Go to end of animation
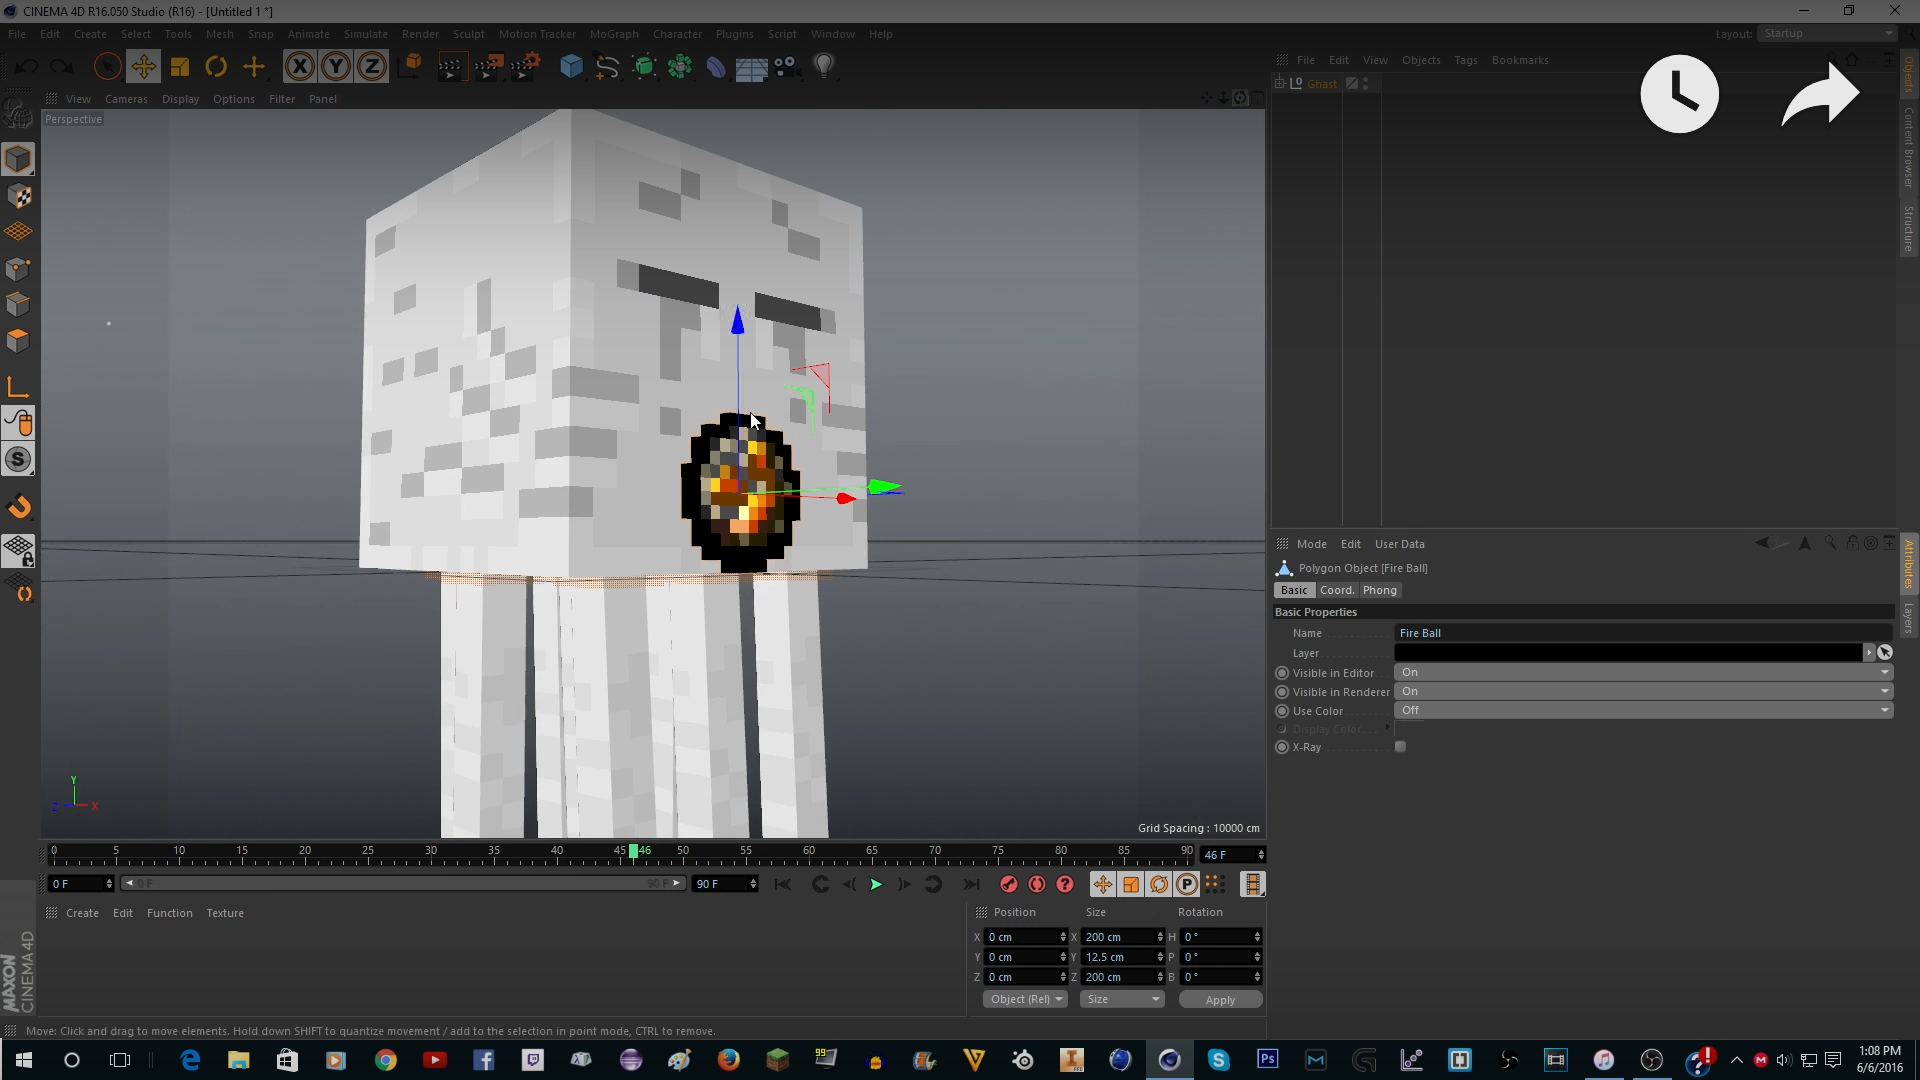The width and height of the screenshot is (1920, 1080). (970, 884)
